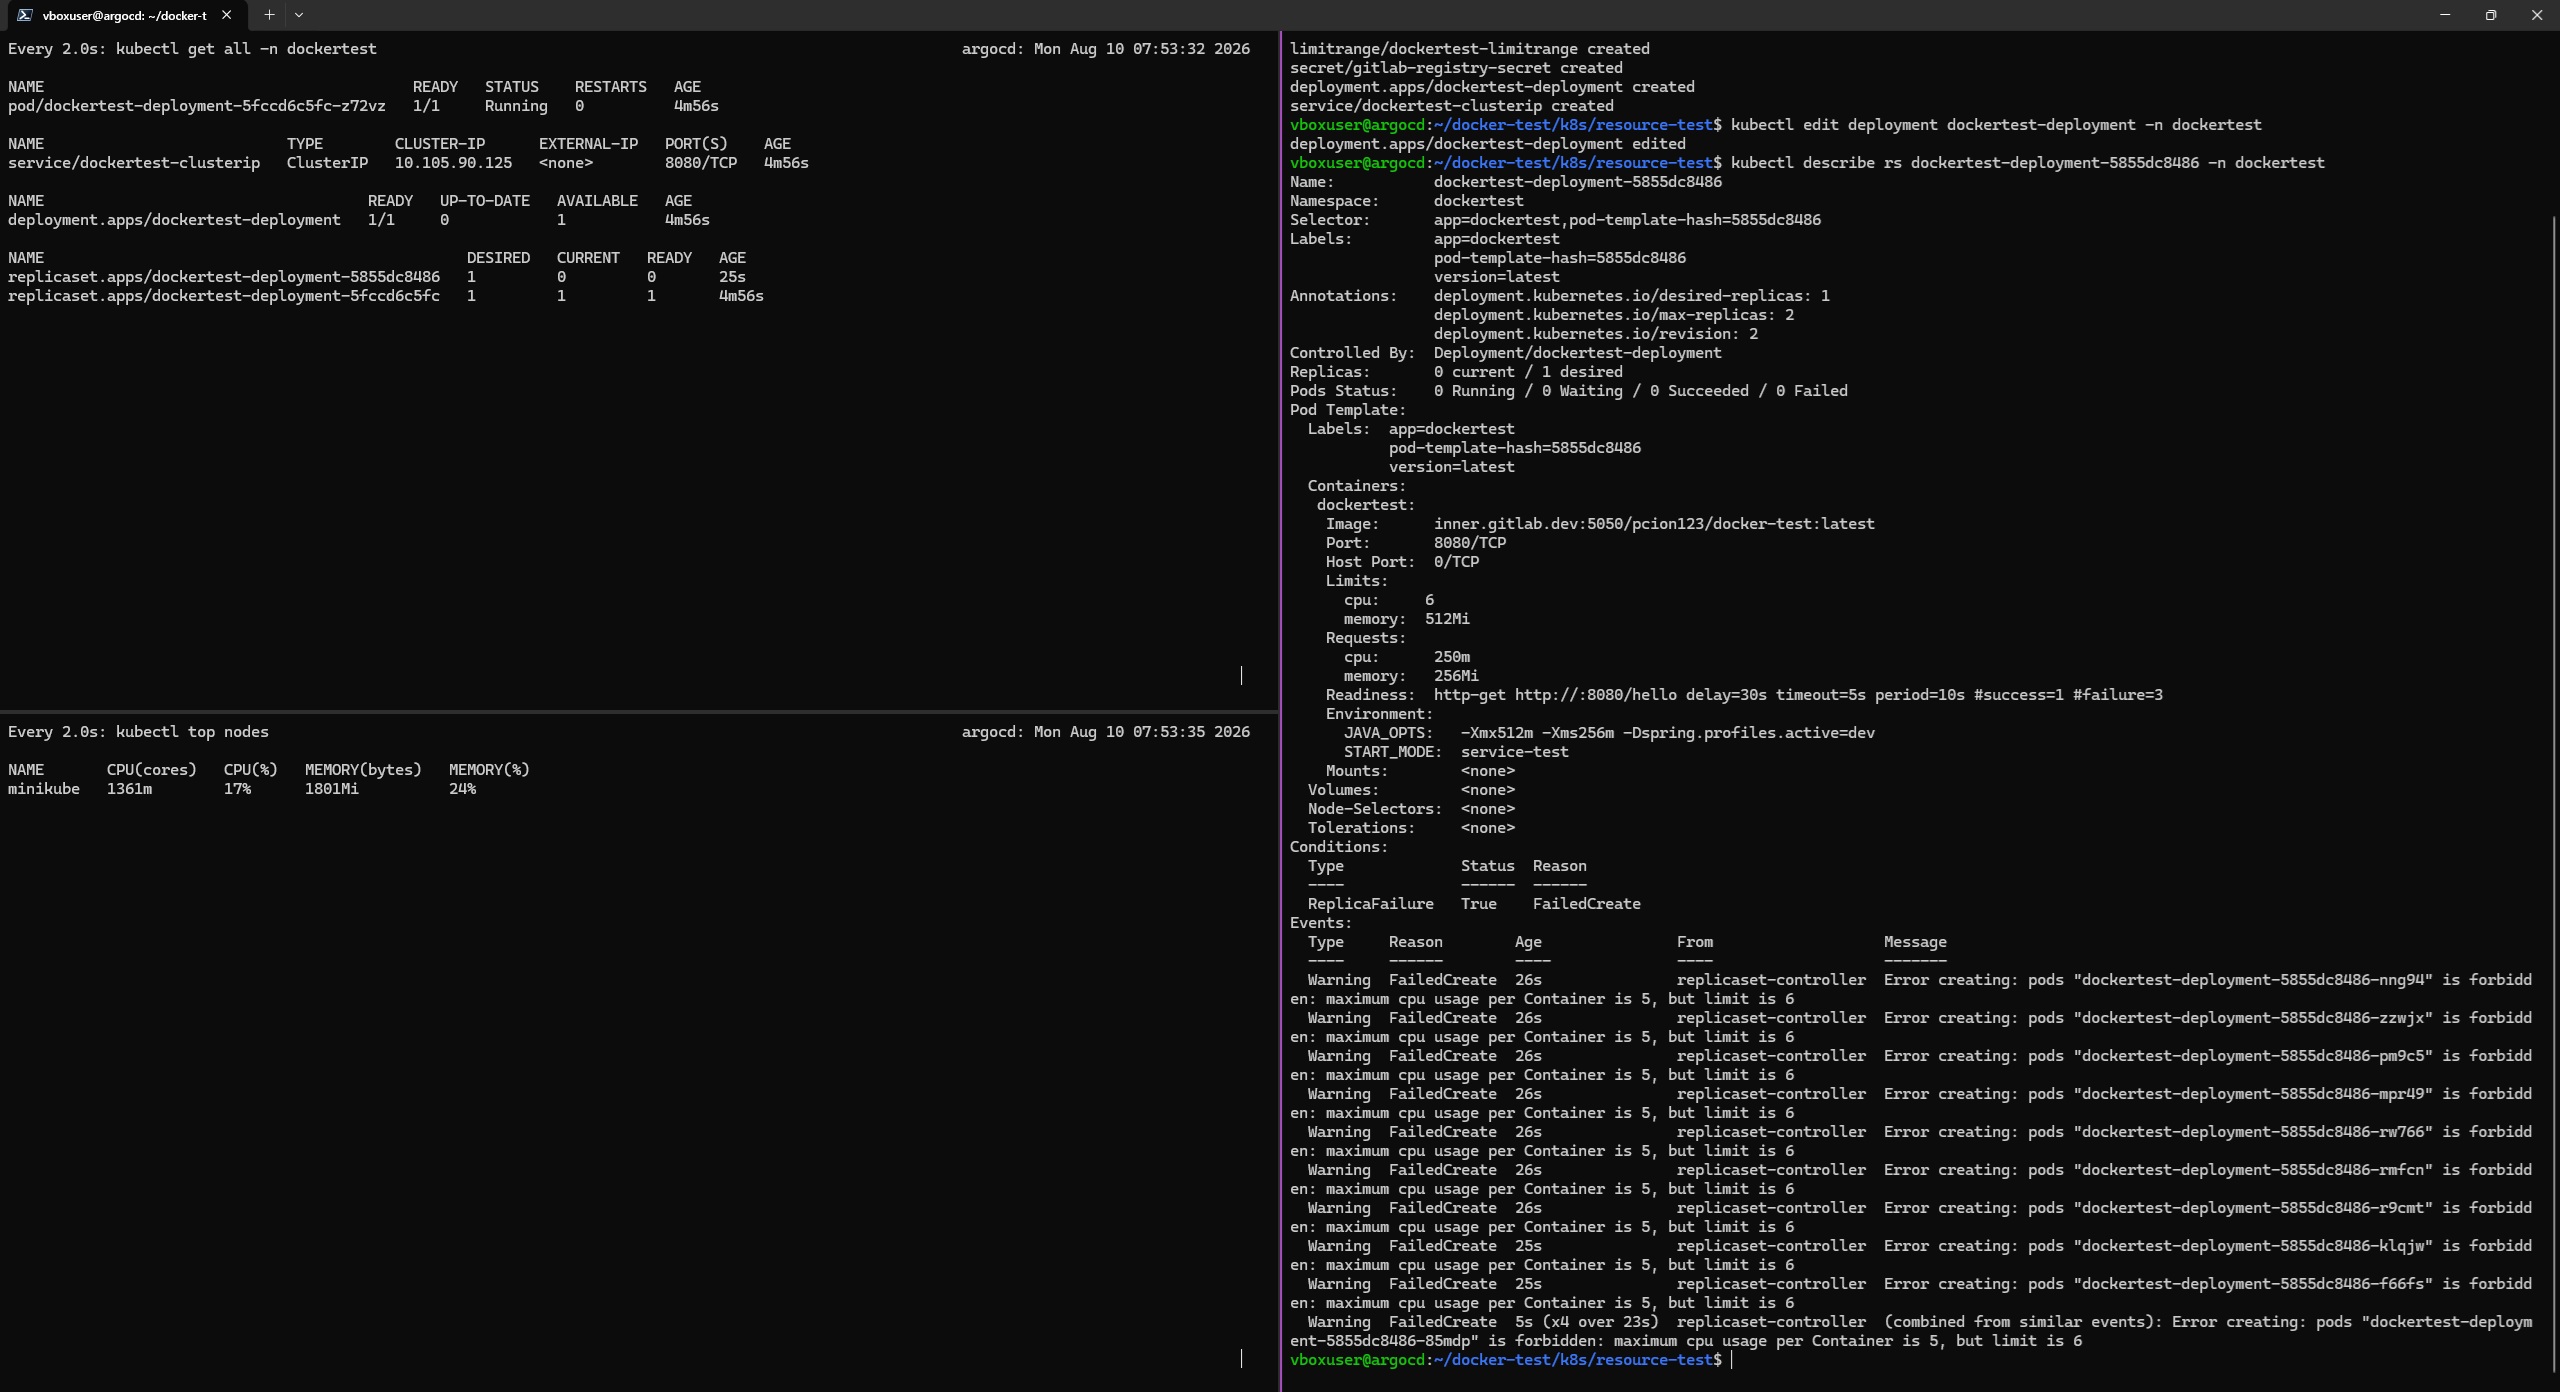Click the 1361m CPU cores value
The width and height of the screenshot is (2560, 1392).
coord(130,789)
